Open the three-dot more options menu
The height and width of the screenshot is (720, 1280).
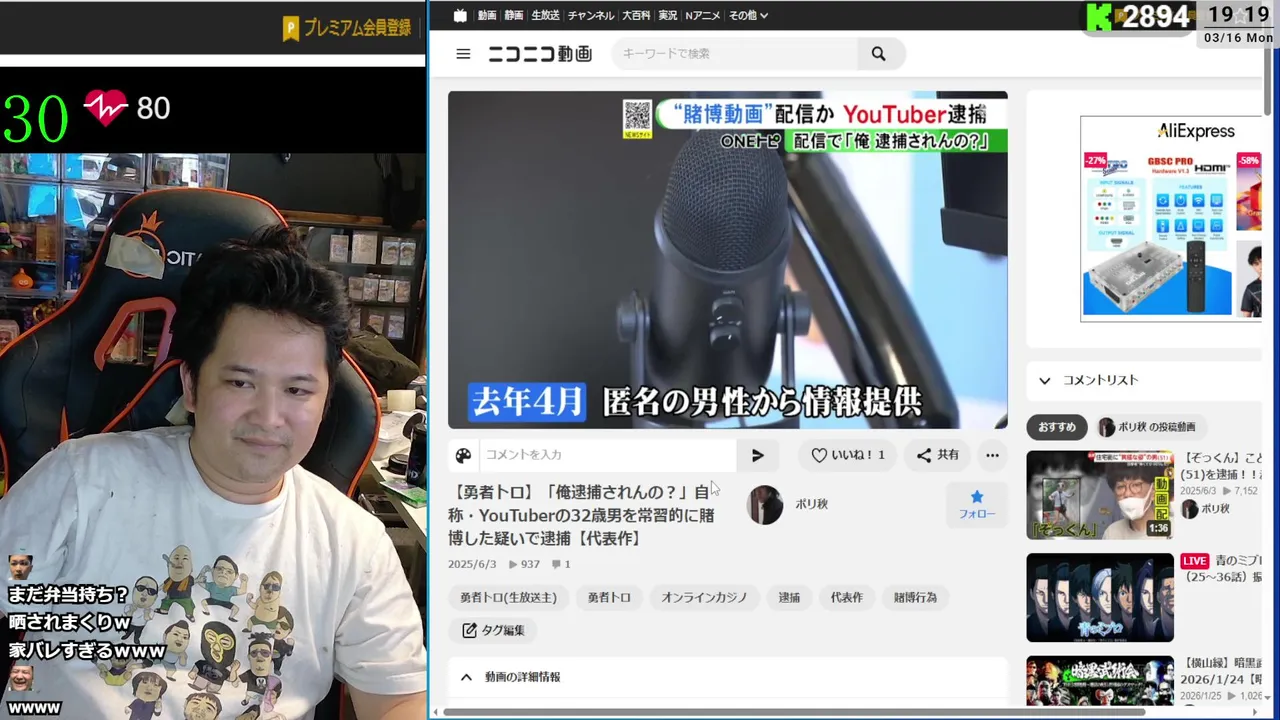tap(992, 455)
